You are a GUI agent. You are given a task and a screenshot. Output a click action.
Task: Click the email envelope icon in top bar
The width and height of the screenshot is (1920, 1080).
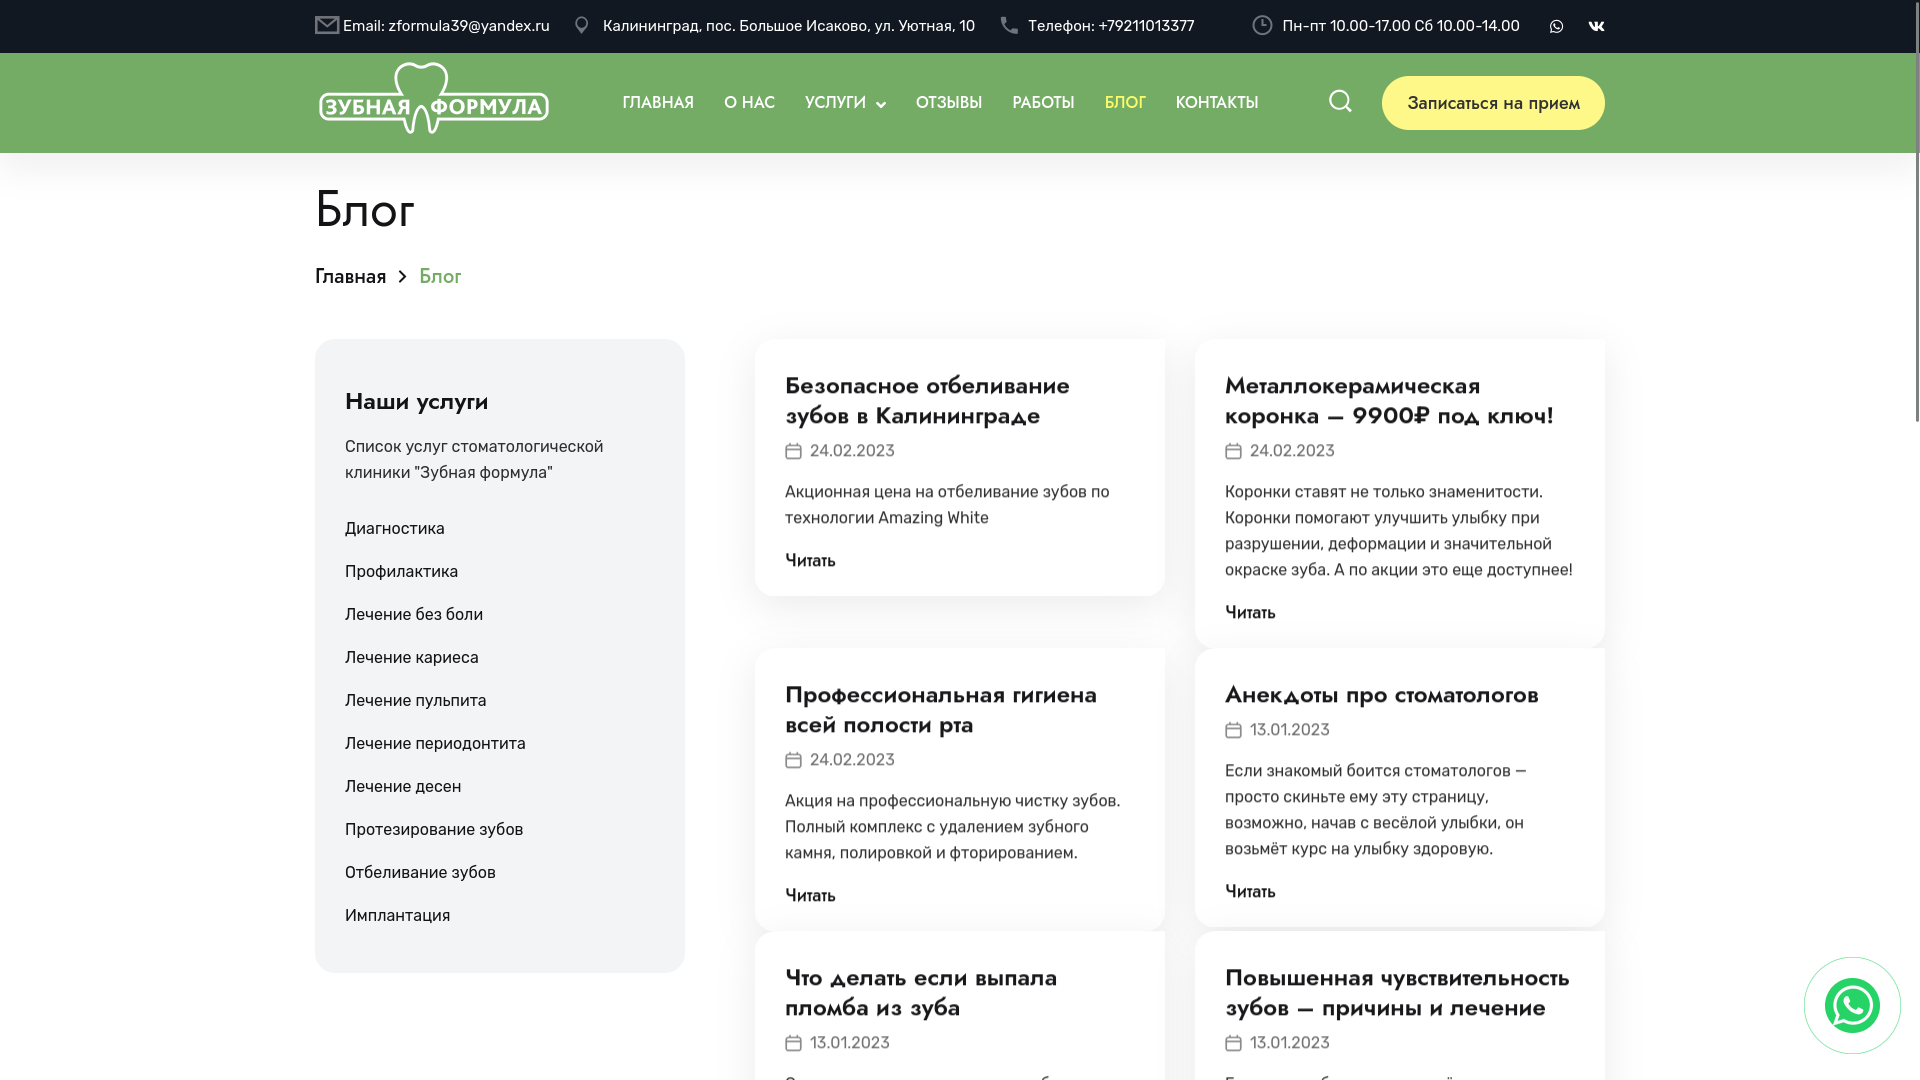[327, 25]
